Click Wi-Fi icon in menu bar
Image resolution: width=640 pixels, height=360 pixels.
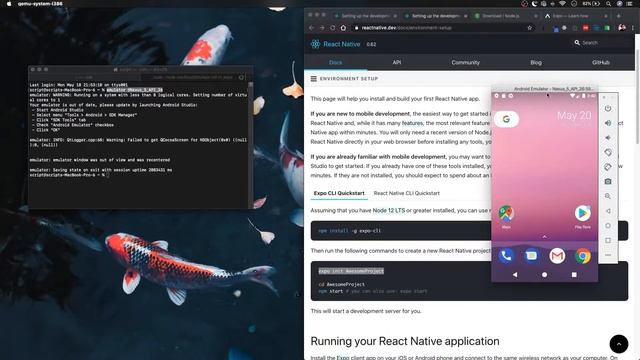562,4
